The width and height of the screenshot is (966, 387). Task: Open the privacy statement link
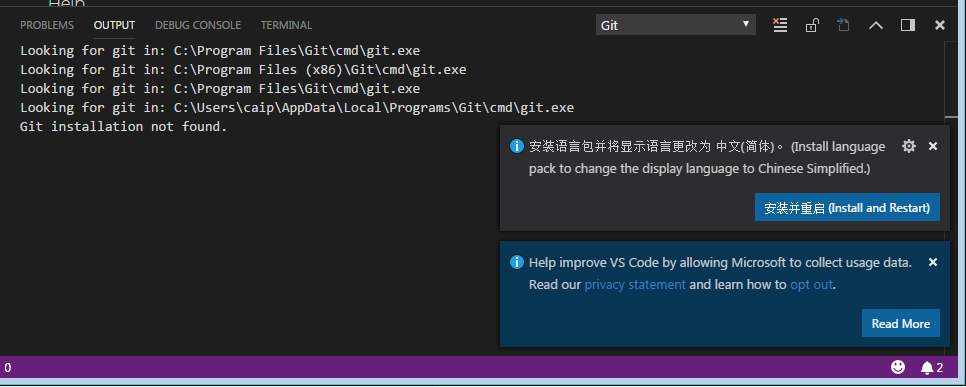click(x=635, y=285)
